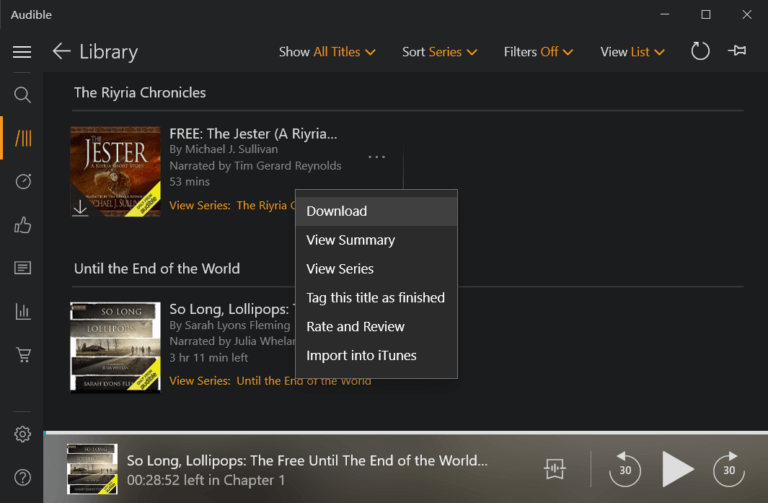Viewport: 768px width, 503px height.
Task: Click the 3 hr 11 min left text
Action: click(x=209, y=358)
